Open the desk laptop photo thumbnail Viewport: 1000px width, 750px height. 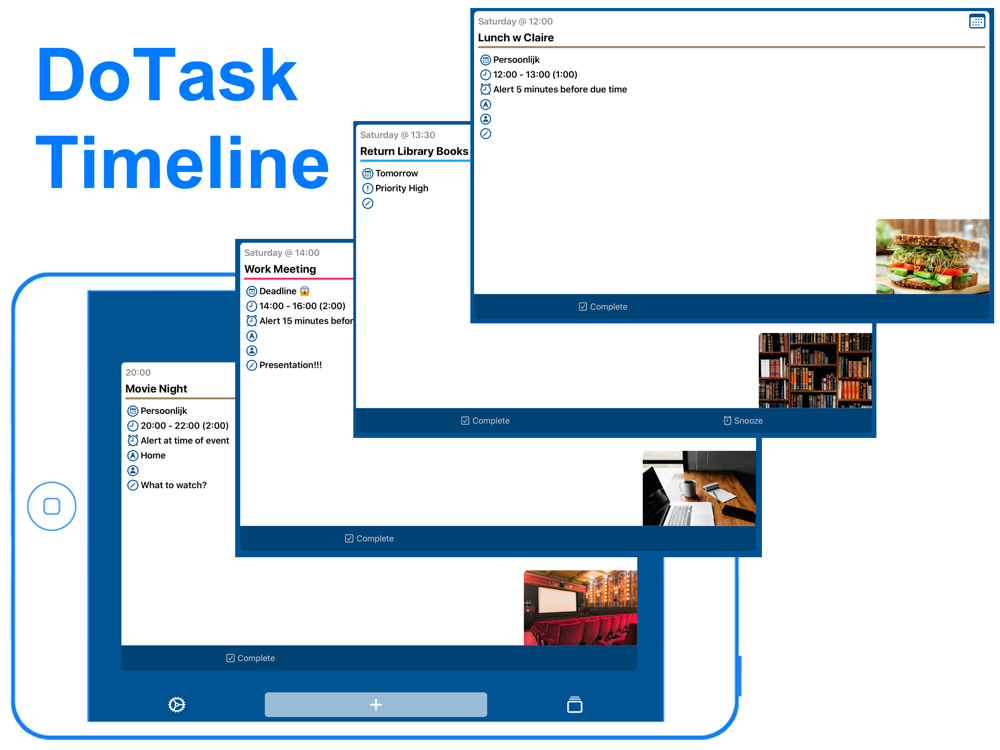[700, 489]
